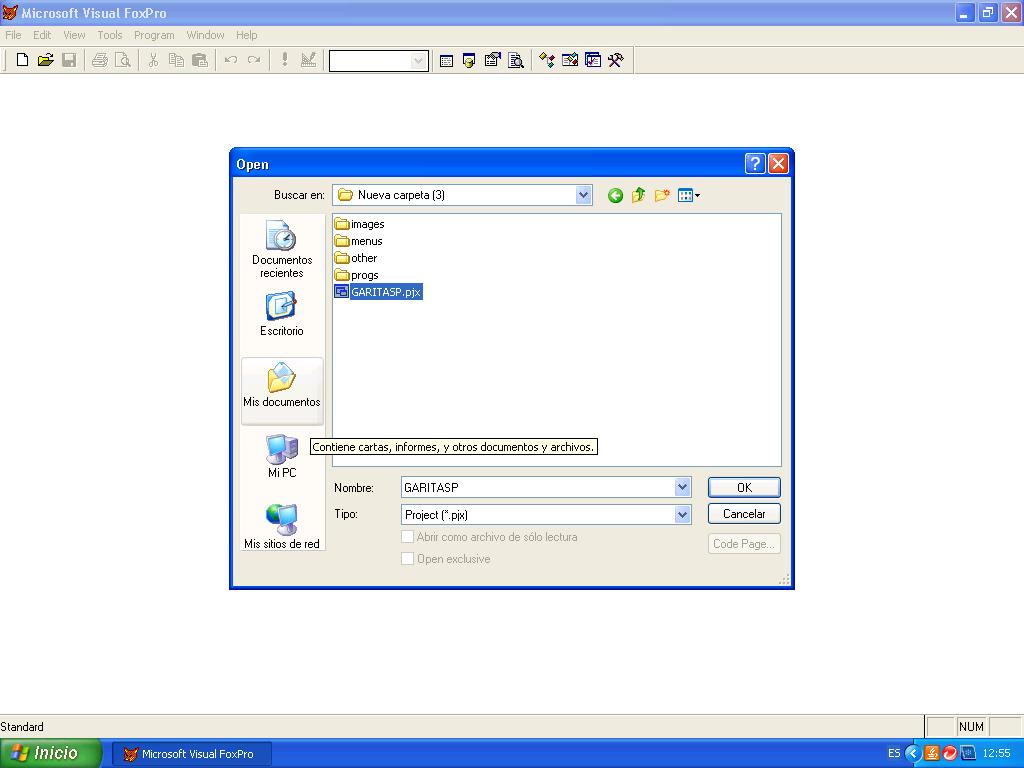Select the other folder
Screen dimensions: 1024x768
[x=356, y=258]
